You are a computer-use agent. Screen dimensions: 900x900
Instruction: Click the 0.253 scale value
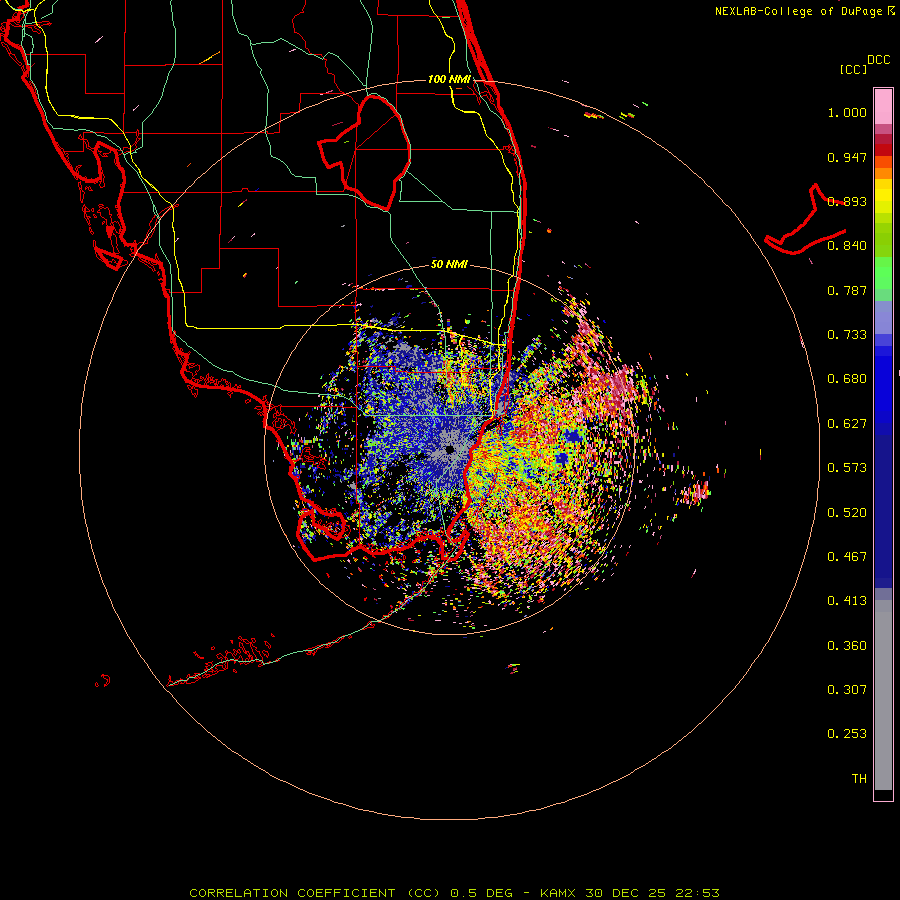coord(847,734)
